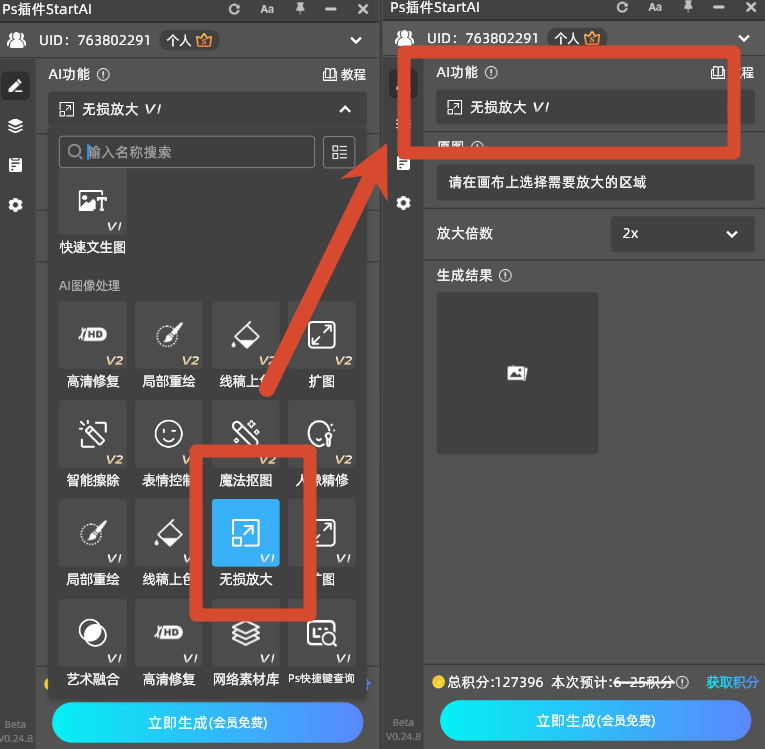Click info icon next to AI功能 in right panel
The height and width of the screenshot is (749, 765).
(491, 73)
